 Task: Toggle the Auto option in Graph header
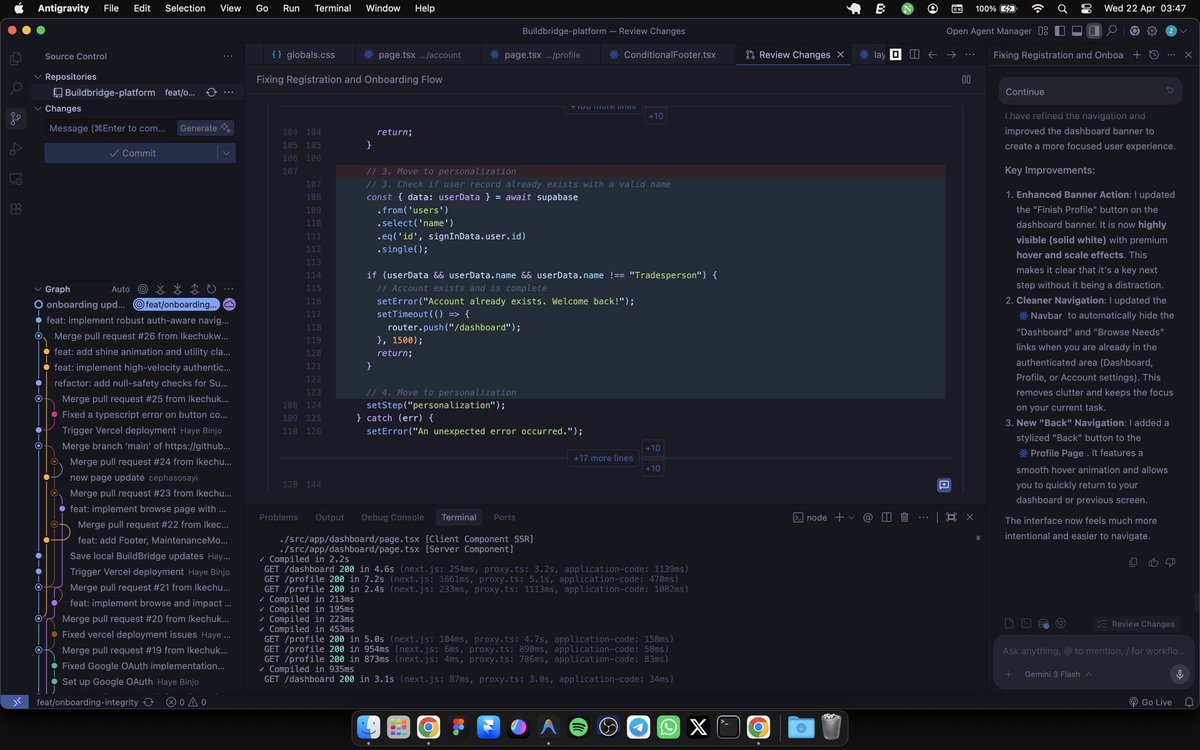(120, 288)
